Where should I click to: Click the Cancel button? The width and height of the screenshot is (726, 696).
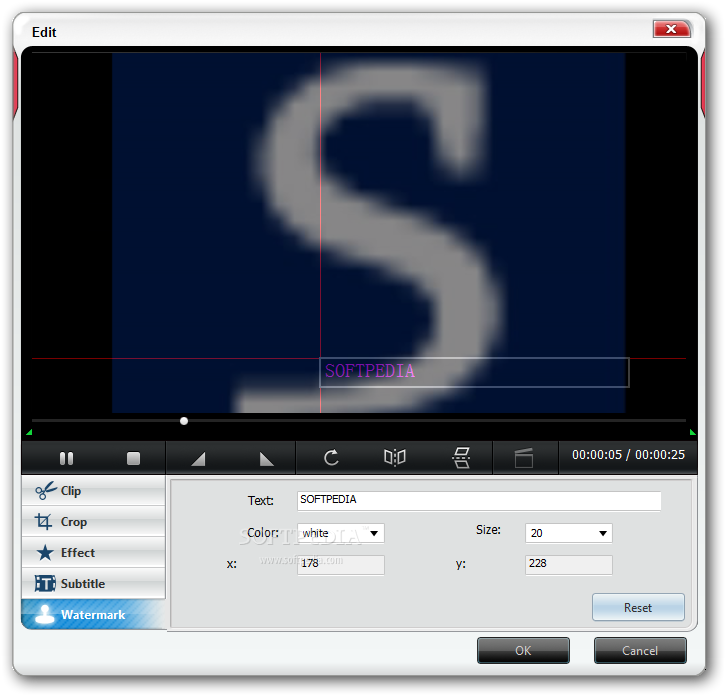point(640,650)
